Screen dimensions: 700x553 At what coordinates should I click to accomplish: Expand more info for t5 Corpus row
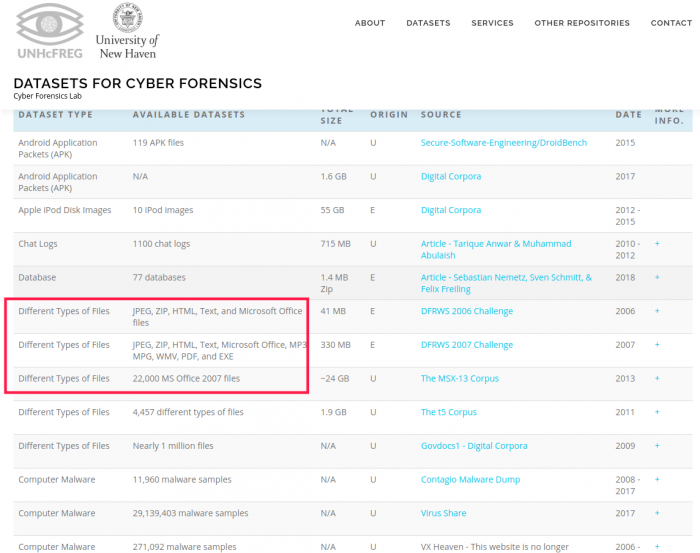click(657, 412)
